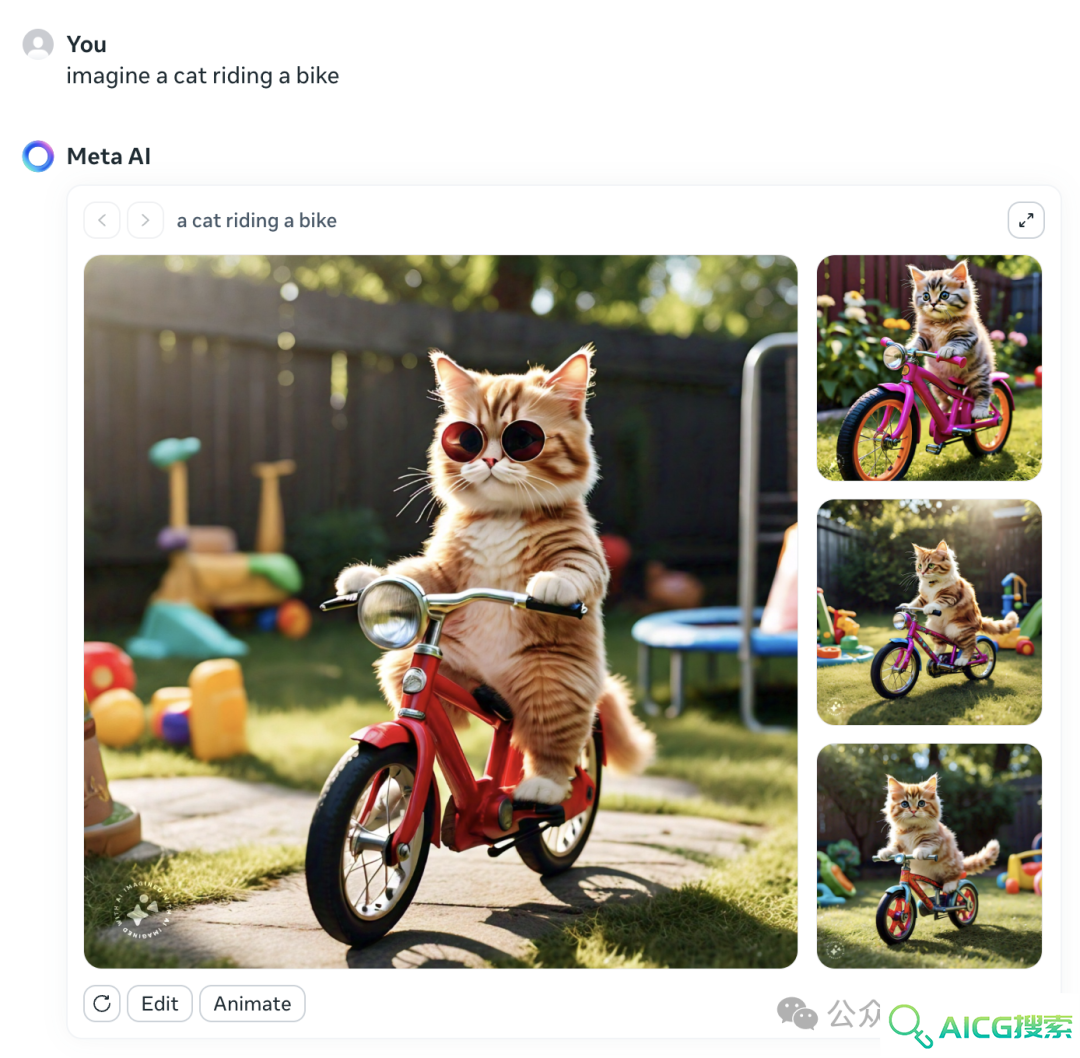Click the user avatar icon

(38, 44)
